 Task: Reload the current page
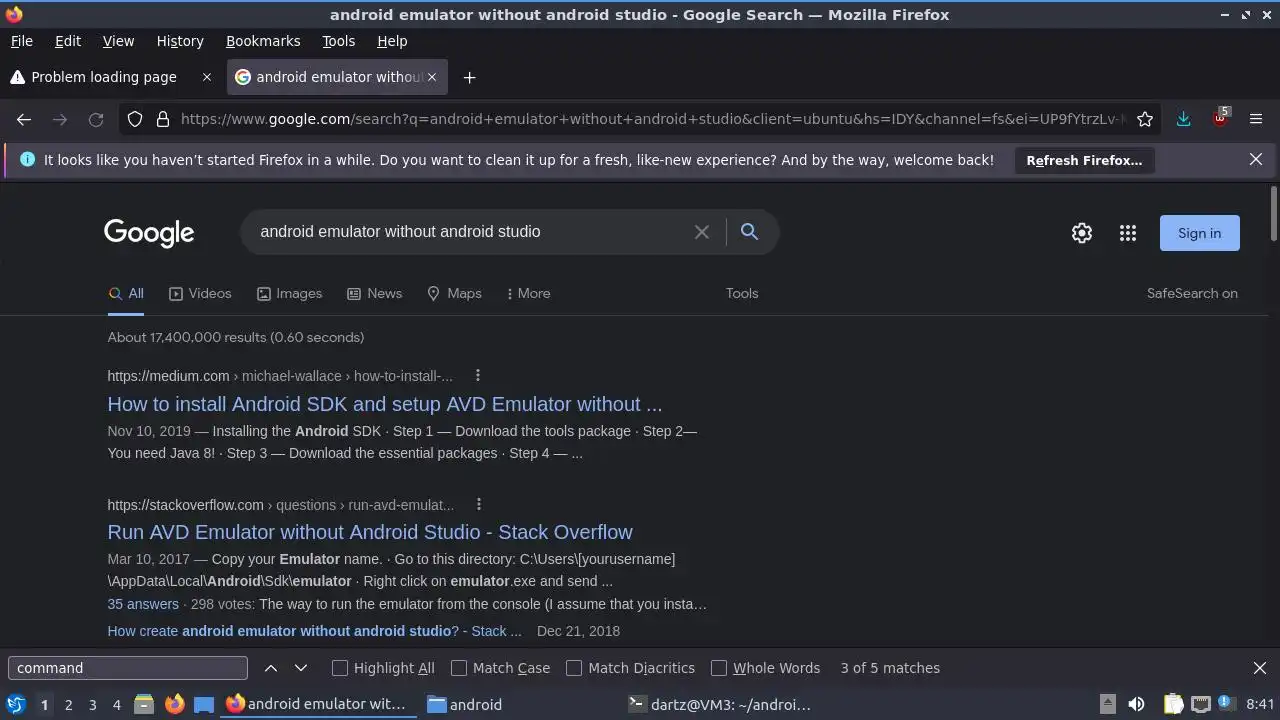[96, 119]
